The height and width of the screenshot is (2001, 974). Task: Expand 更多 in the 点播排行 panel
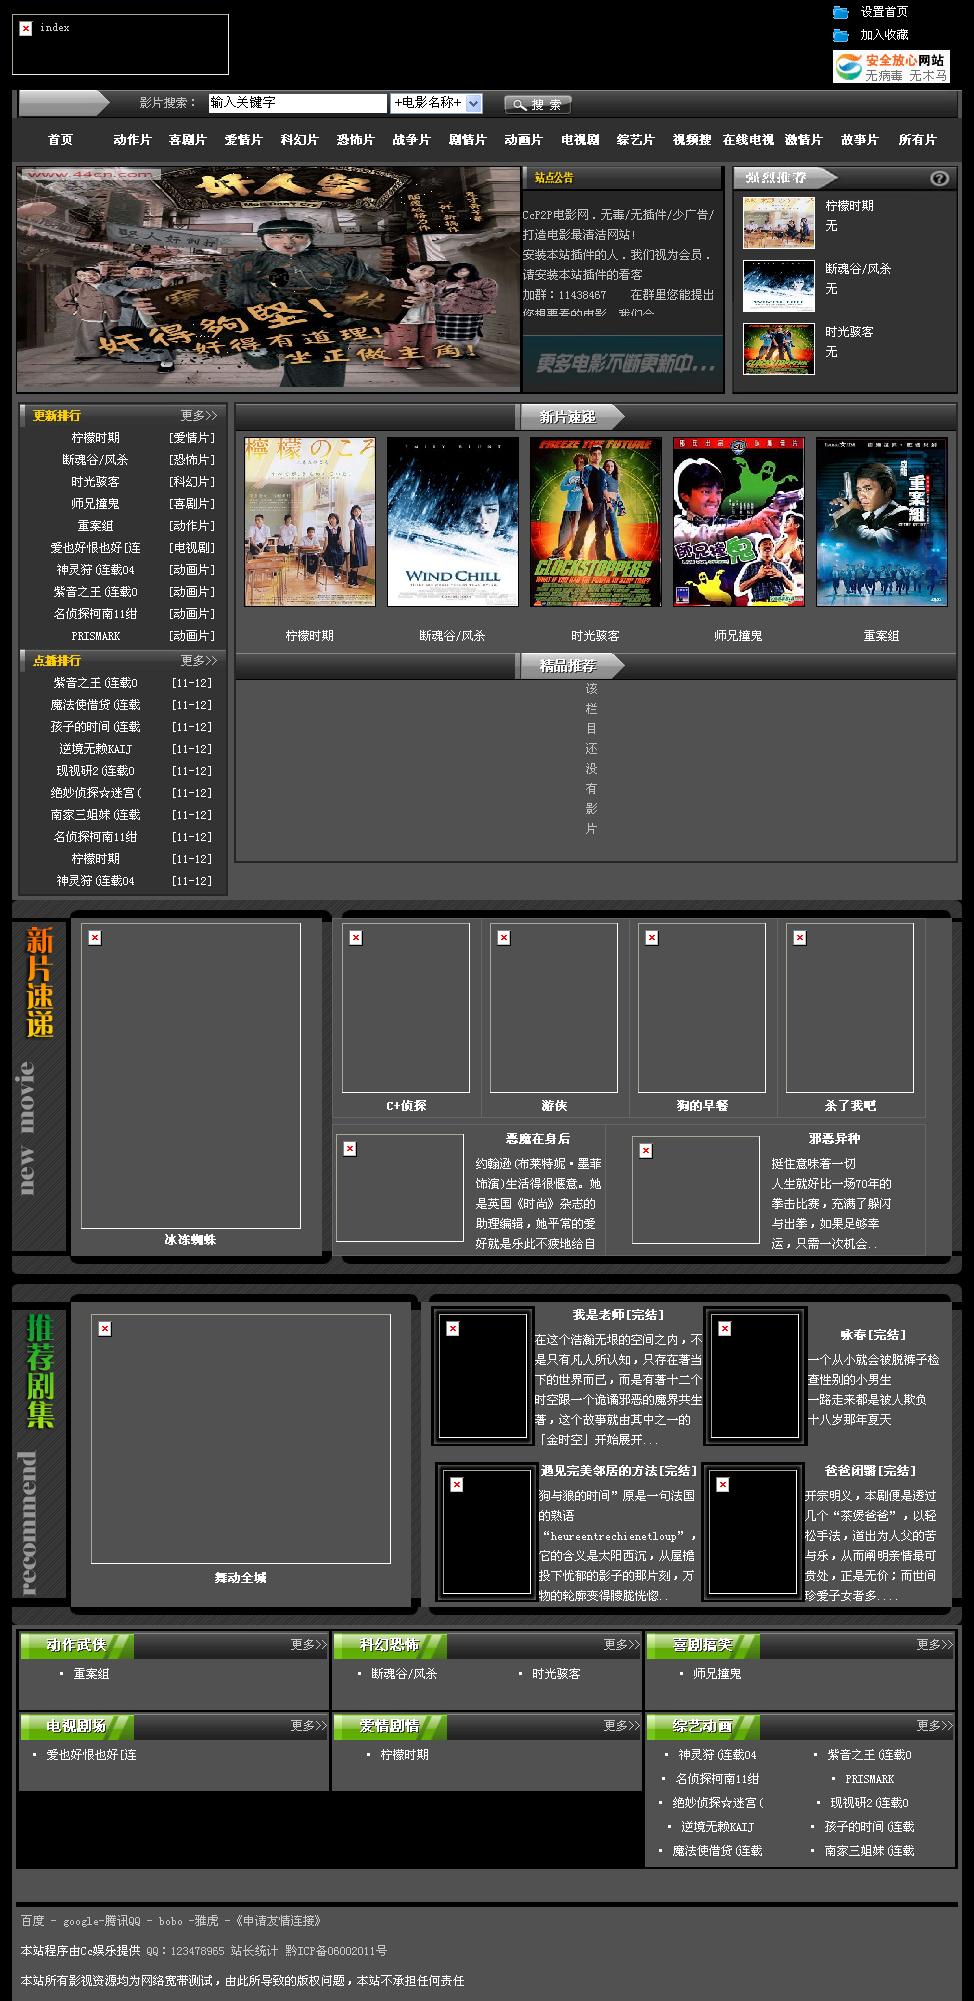tap(198, 660)
